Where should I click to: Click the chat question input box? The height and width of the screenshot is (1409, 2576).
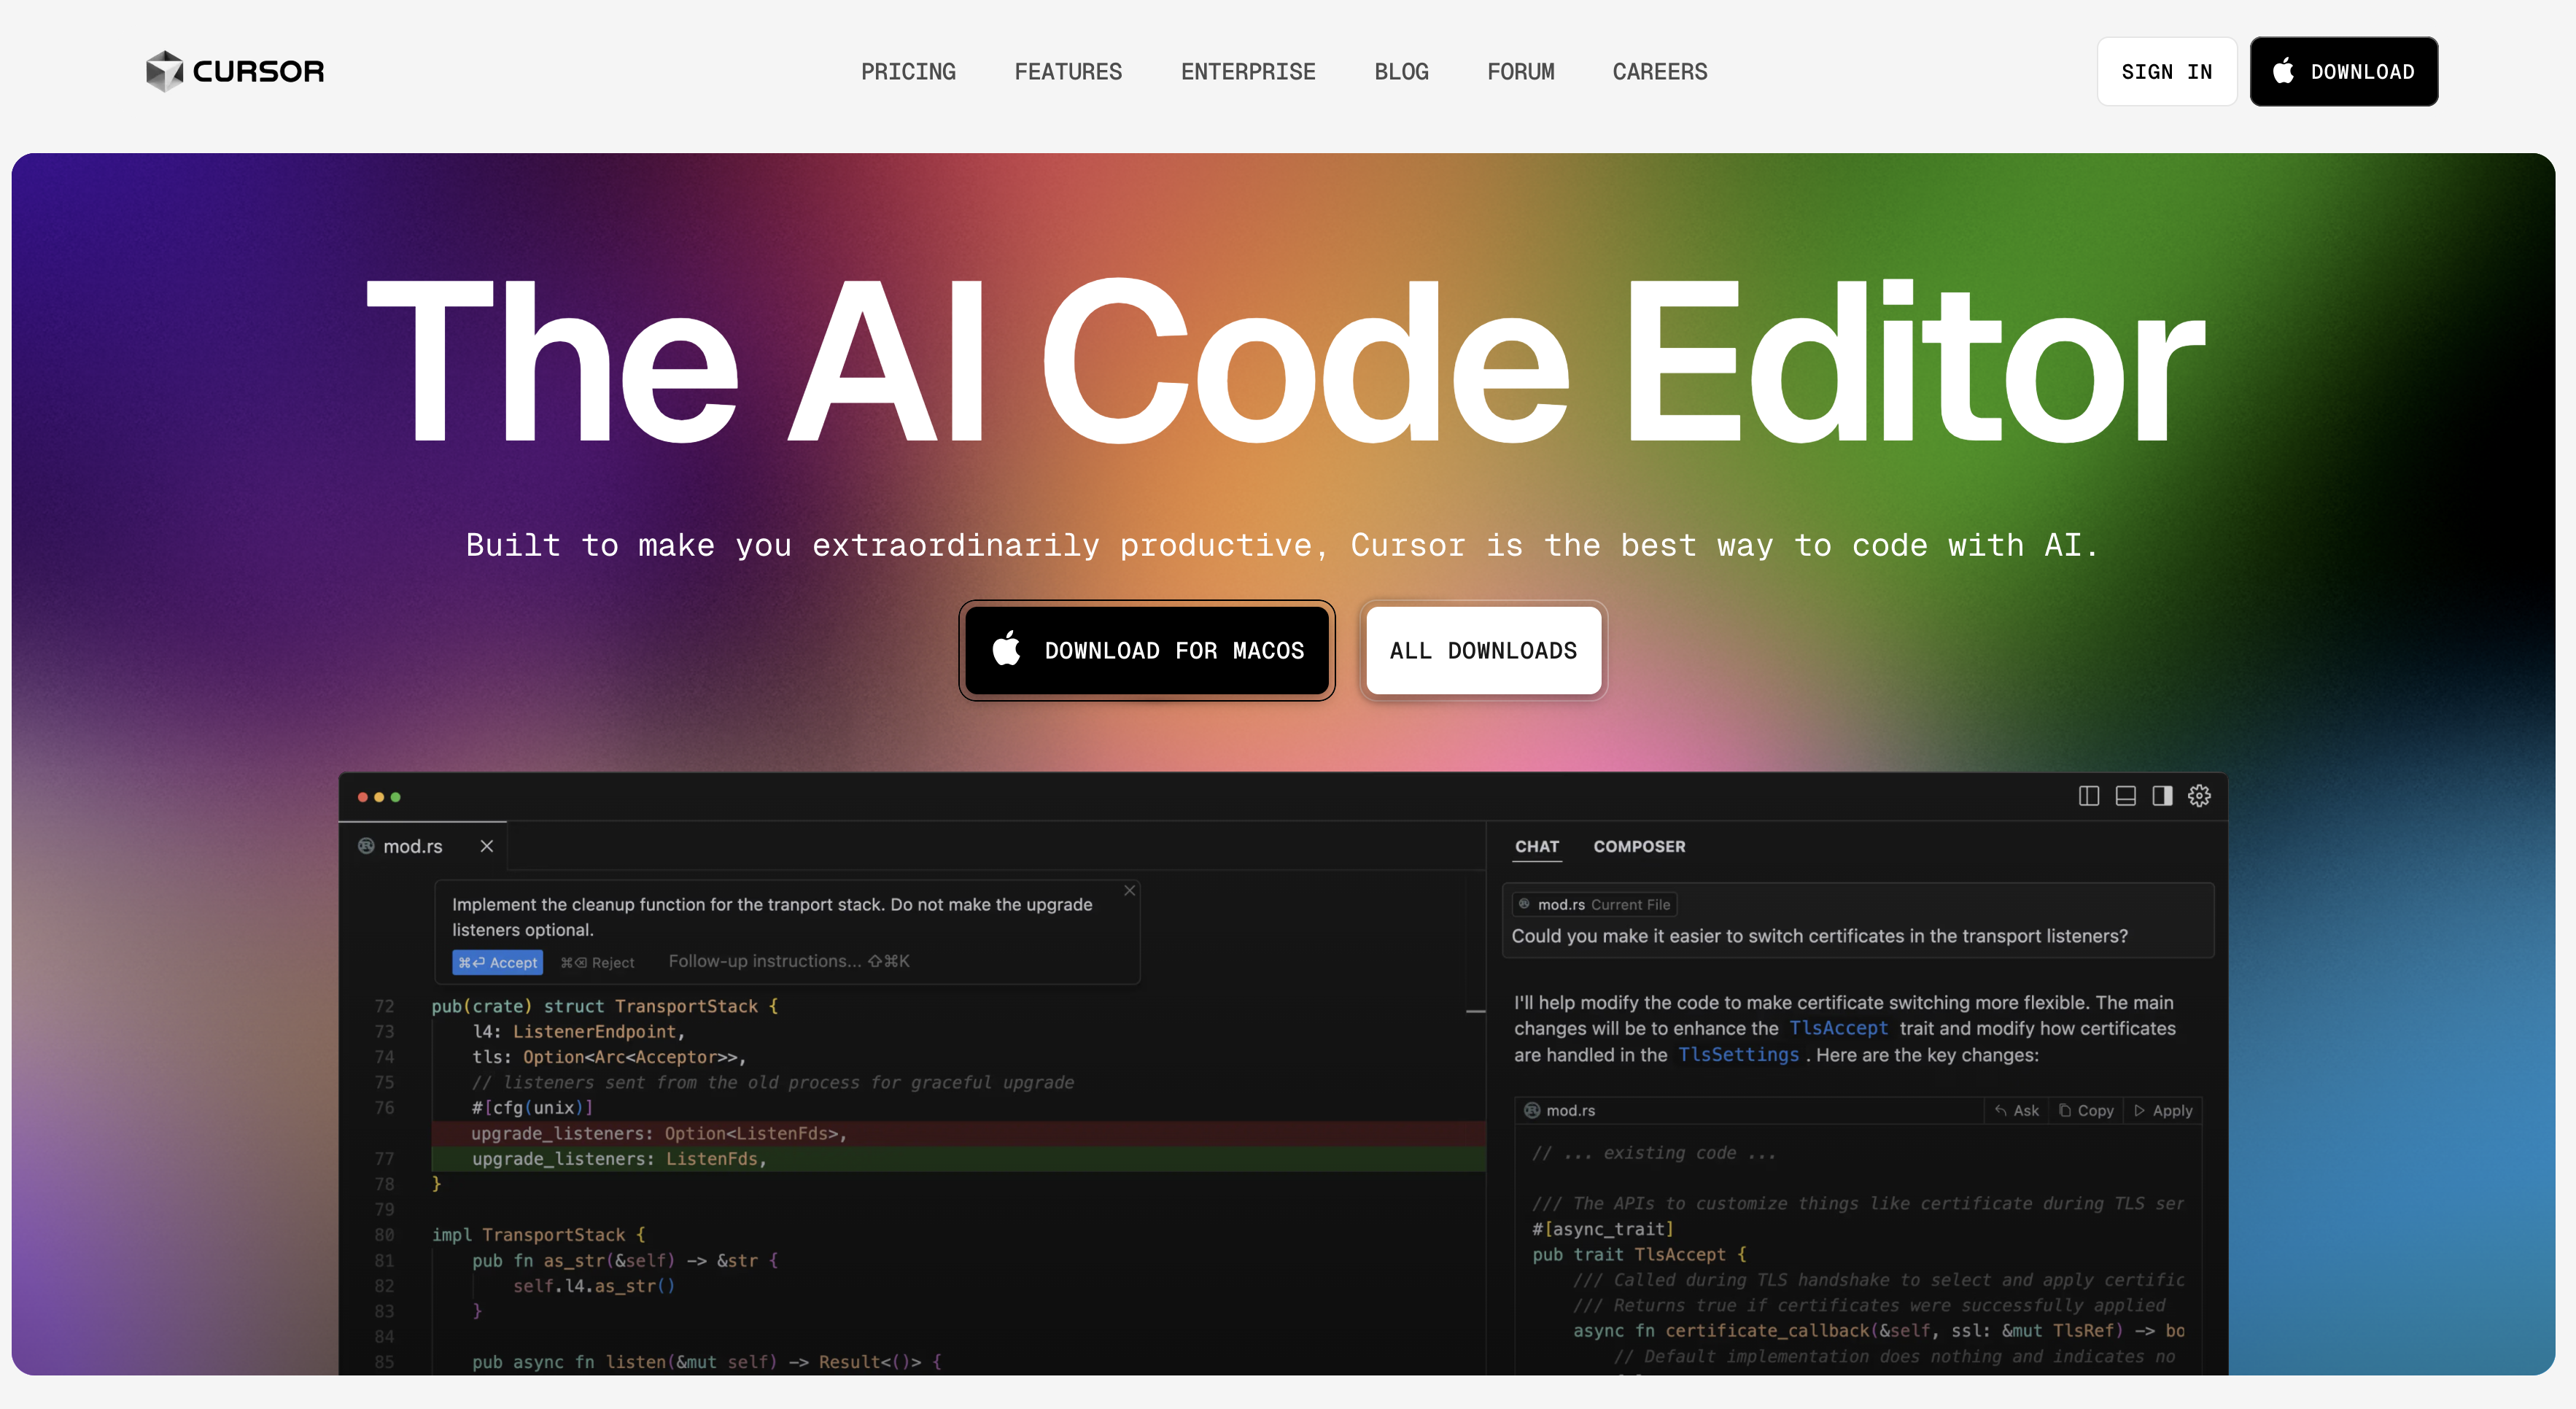coord(1858,921)
